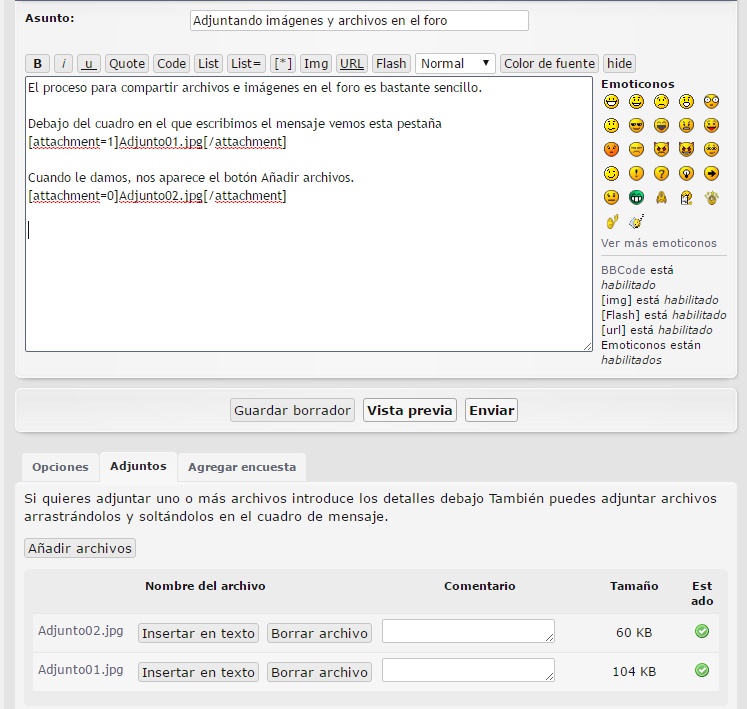
Task: Insert the angry yellow emoticon gritting teeth
Action: click(x=686, y=125)
